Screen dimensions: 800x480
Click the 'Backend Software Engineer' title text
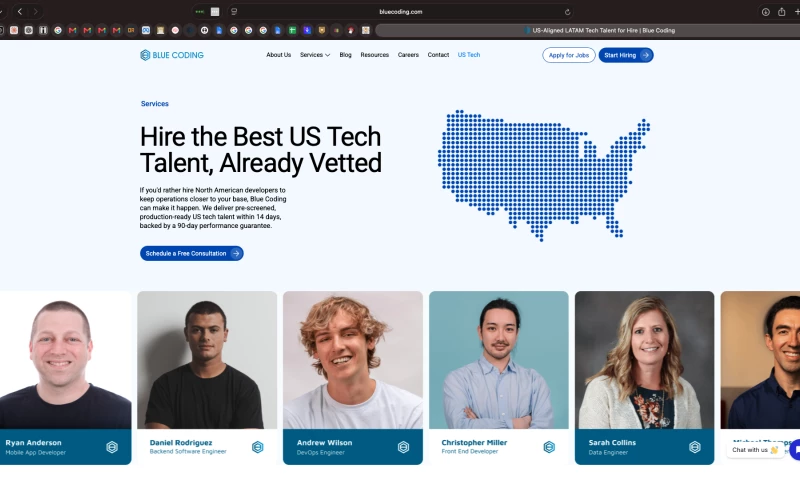pos(188,452)
